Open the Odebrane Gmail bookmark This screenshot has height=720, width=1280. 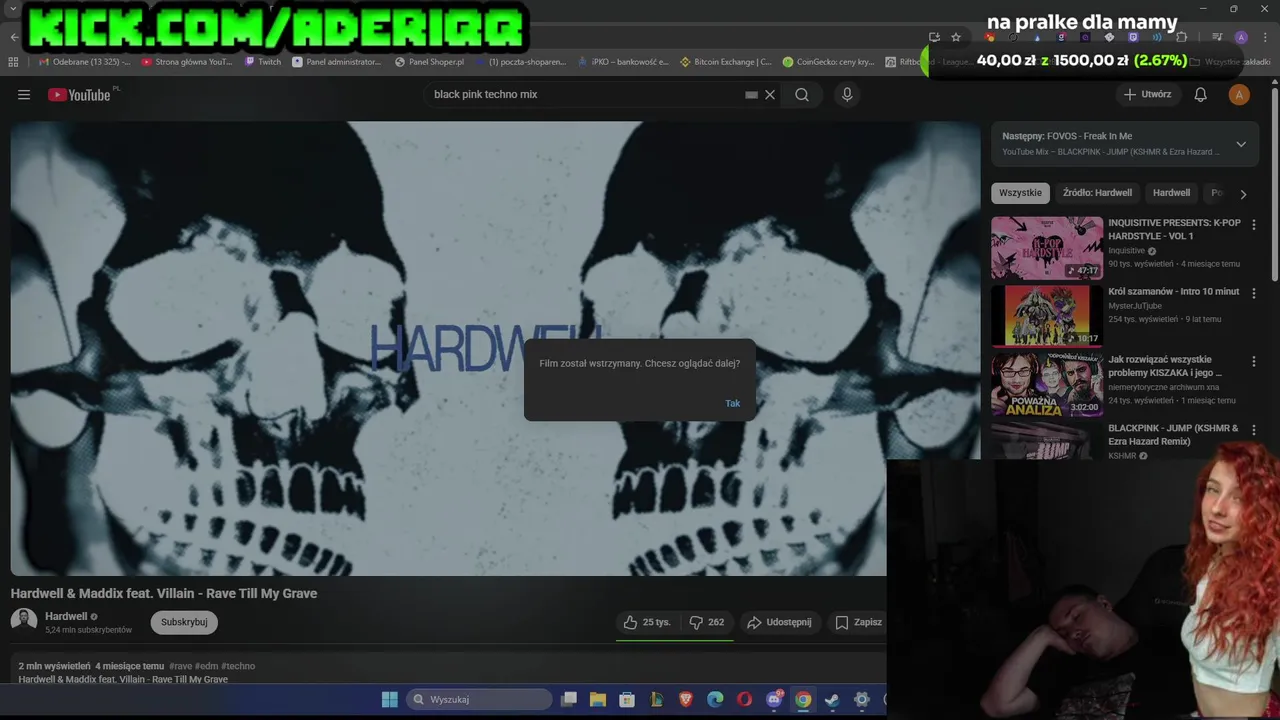[x=84, y=62]
